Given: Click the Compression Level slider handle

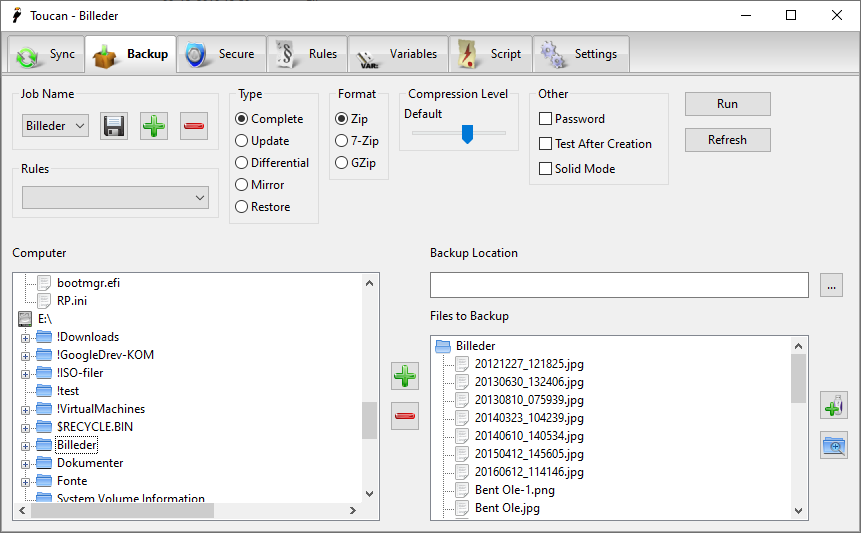Looking at the screenshot, I should tap(467, 134).
